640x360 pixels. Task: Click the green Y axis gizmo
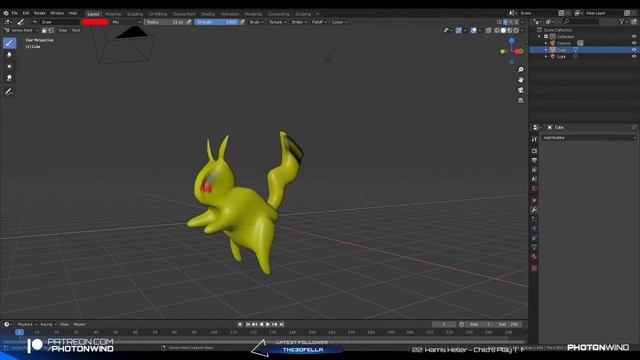[503, 51]
